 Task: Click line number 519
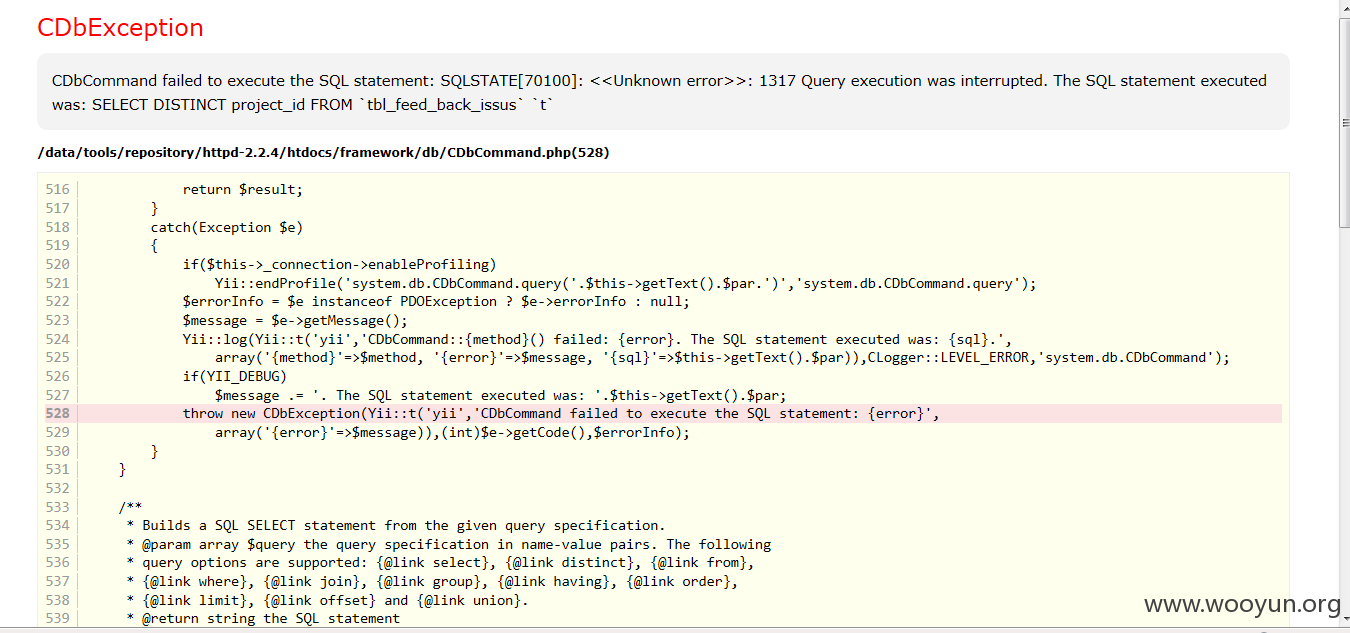pyautogui.click(x=58, y=245)
